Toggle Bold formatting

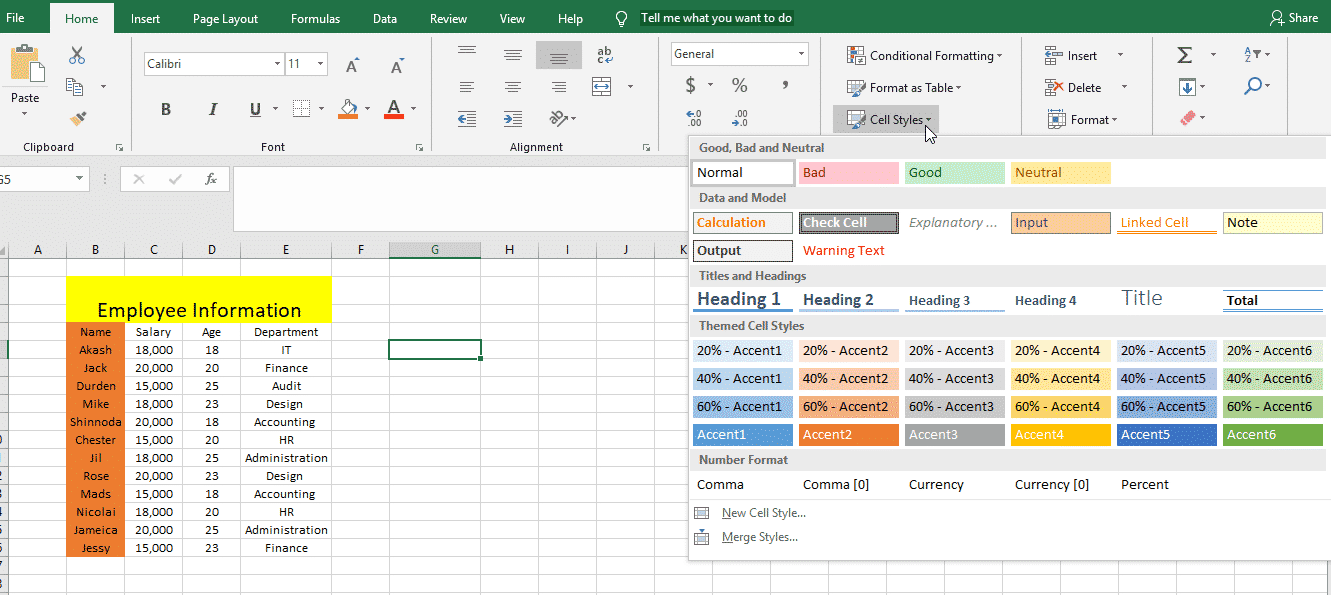tap(166, 109)
